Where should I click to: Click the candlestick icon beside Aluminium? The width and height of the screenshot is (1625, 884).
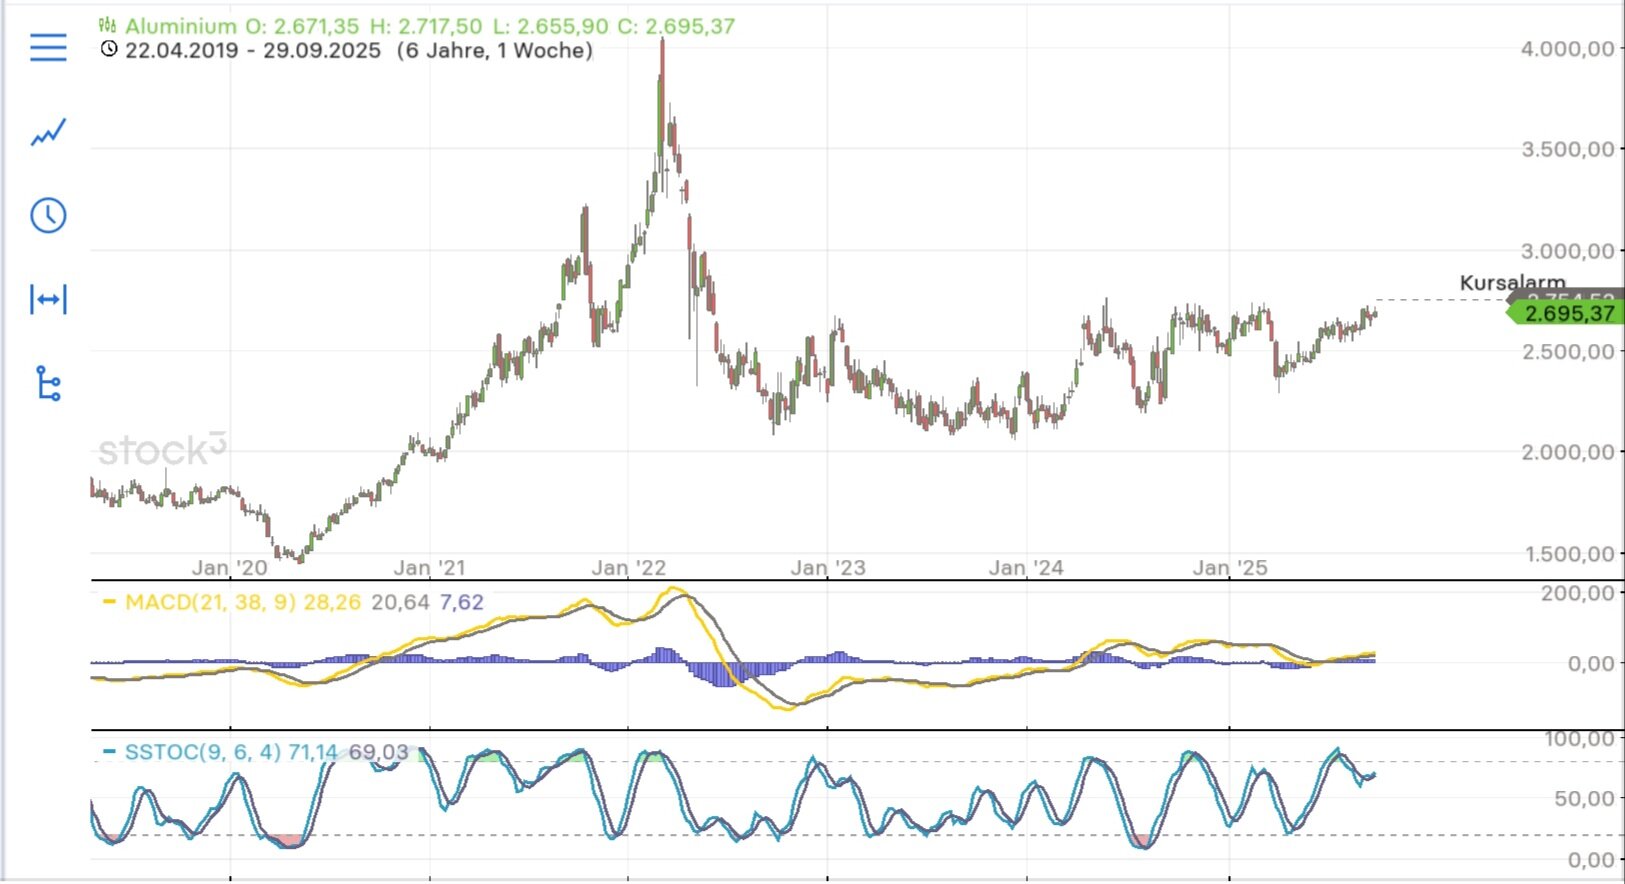[x=108, y=26]
